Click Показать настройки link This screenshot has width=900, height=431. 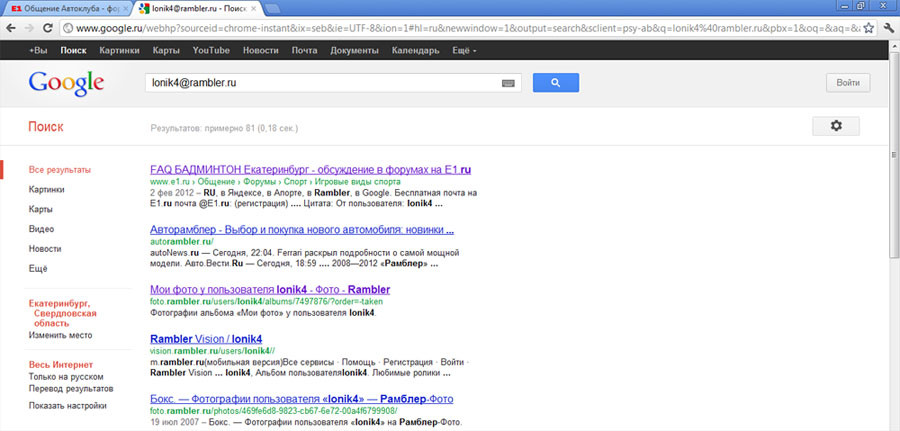68,406
